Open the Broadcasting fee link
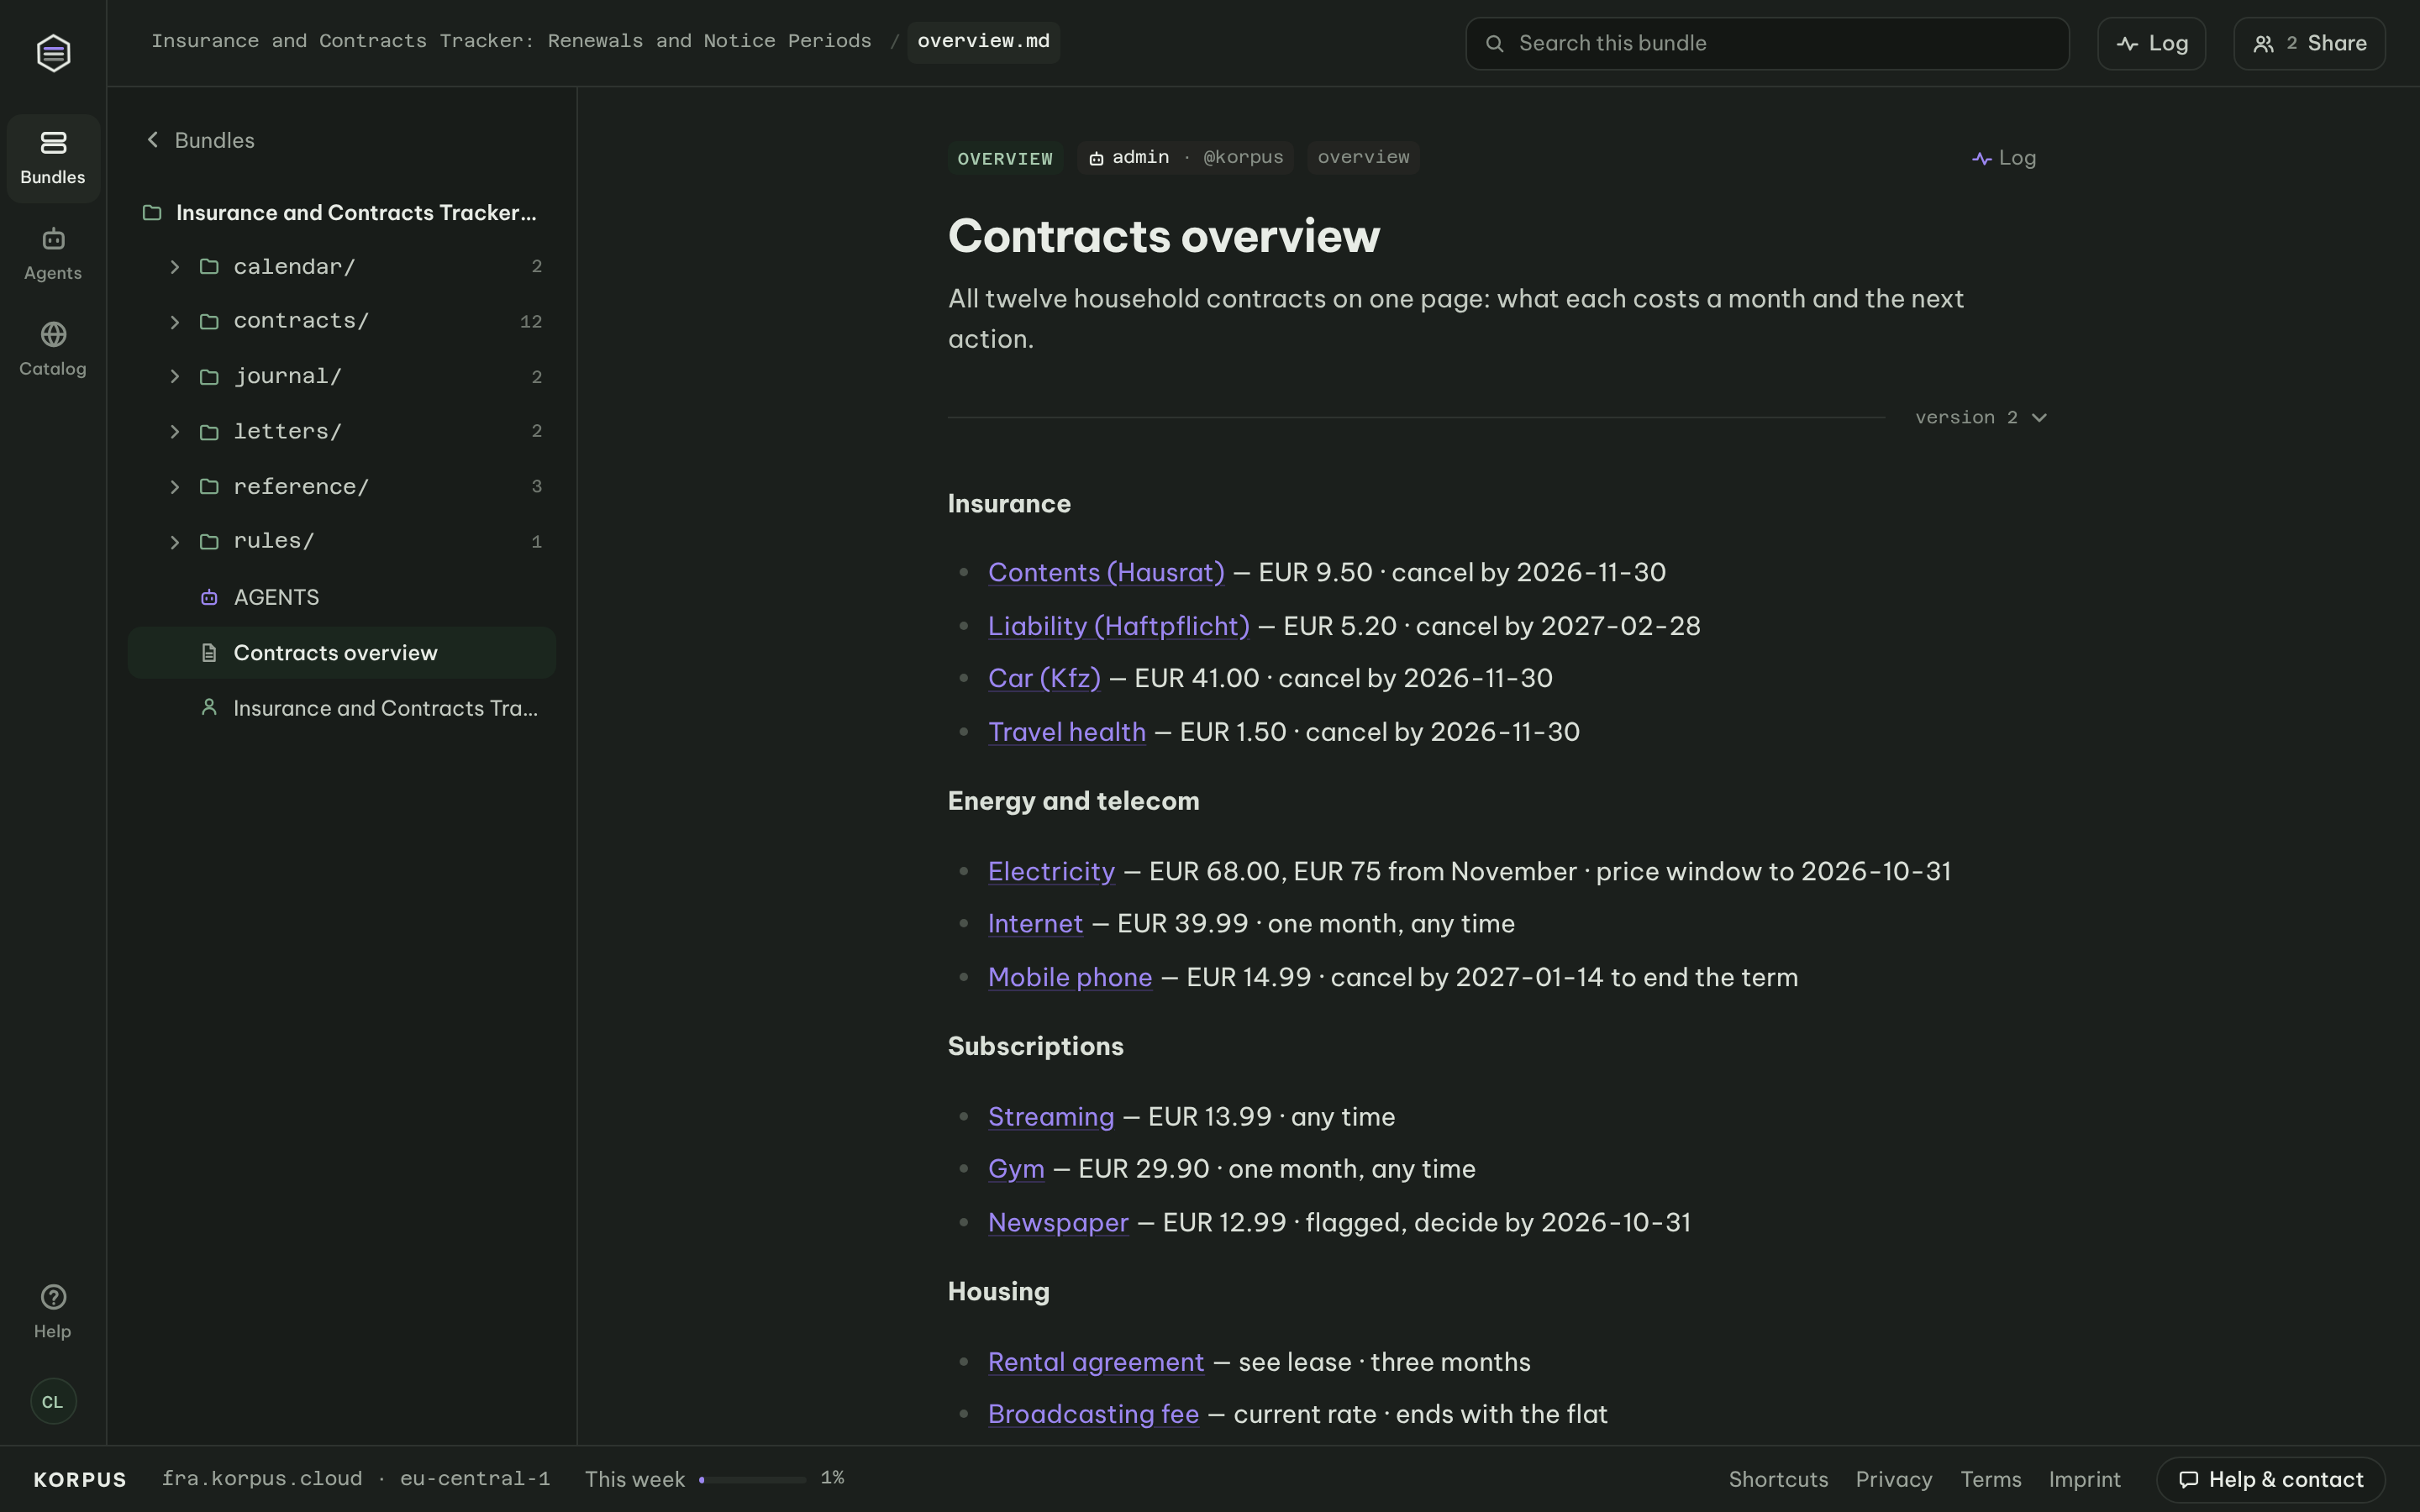 (x=1093, y=1415)
